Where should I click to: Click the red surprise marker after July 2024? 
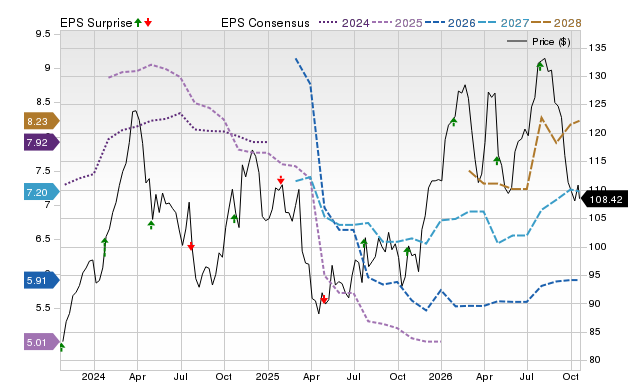pyautogui.click(x=191, y=246)
